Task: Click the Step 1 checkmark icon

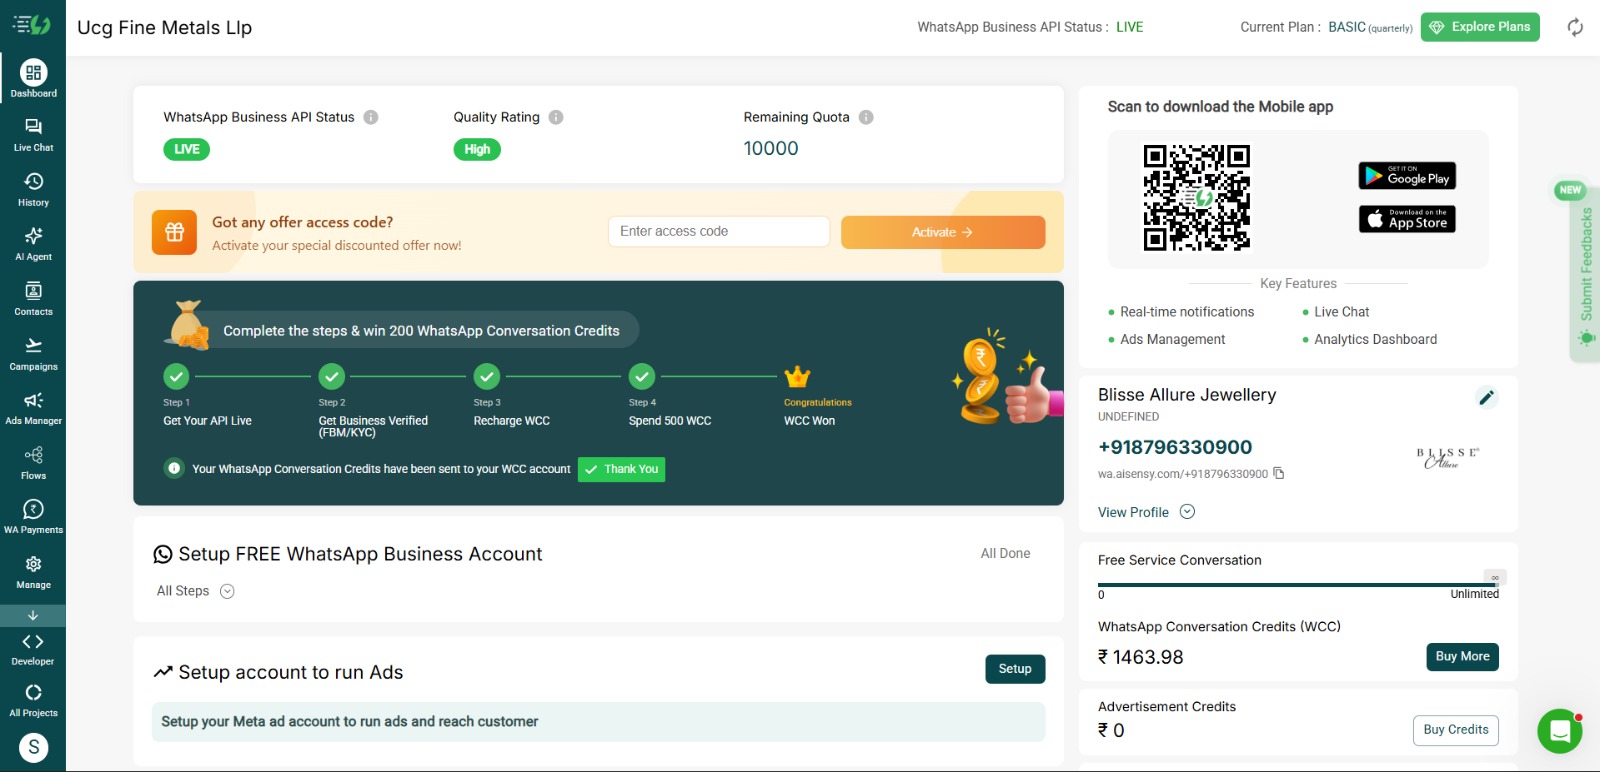Action: (176, 376)
